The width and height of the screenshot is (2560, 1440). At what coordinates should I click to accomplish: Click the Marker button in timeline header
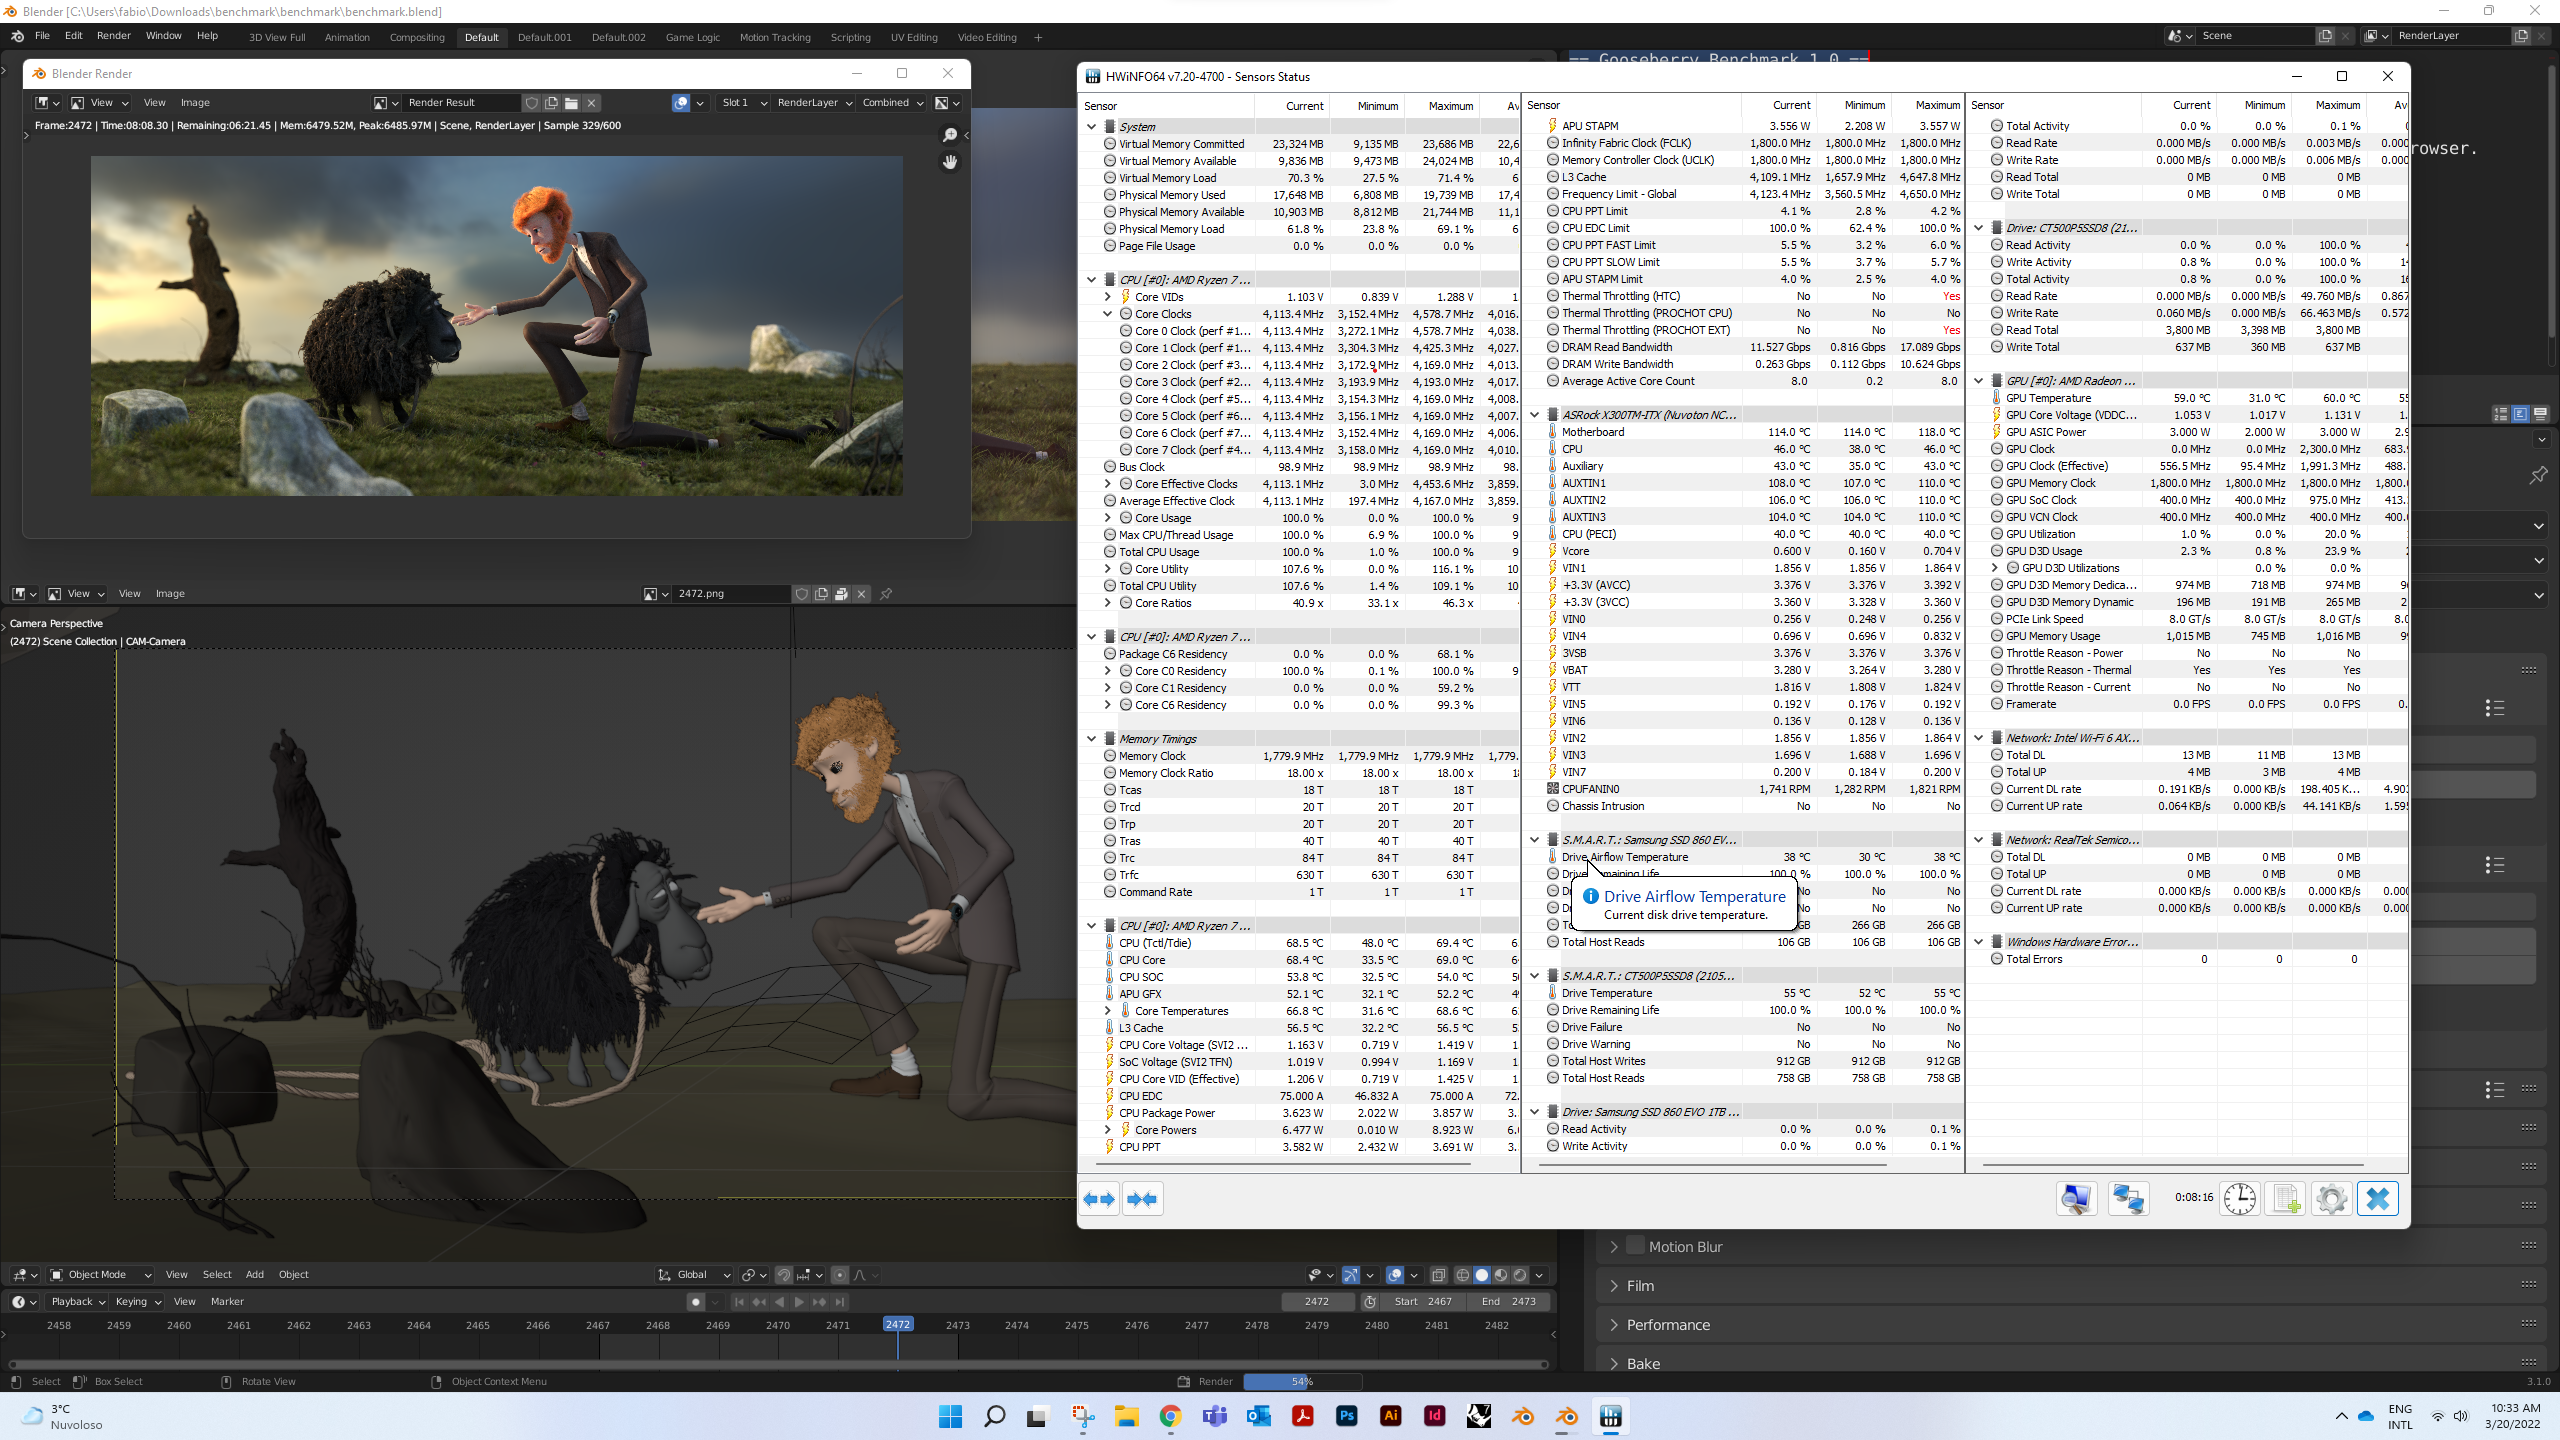point(227,1302)
